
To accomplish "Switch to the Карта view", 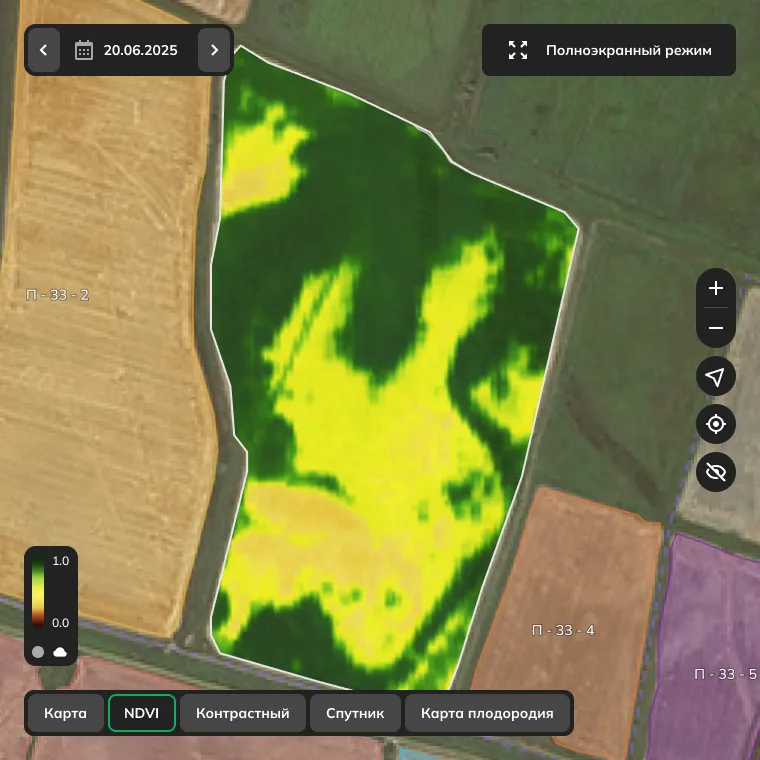I will tap(65, 713).
